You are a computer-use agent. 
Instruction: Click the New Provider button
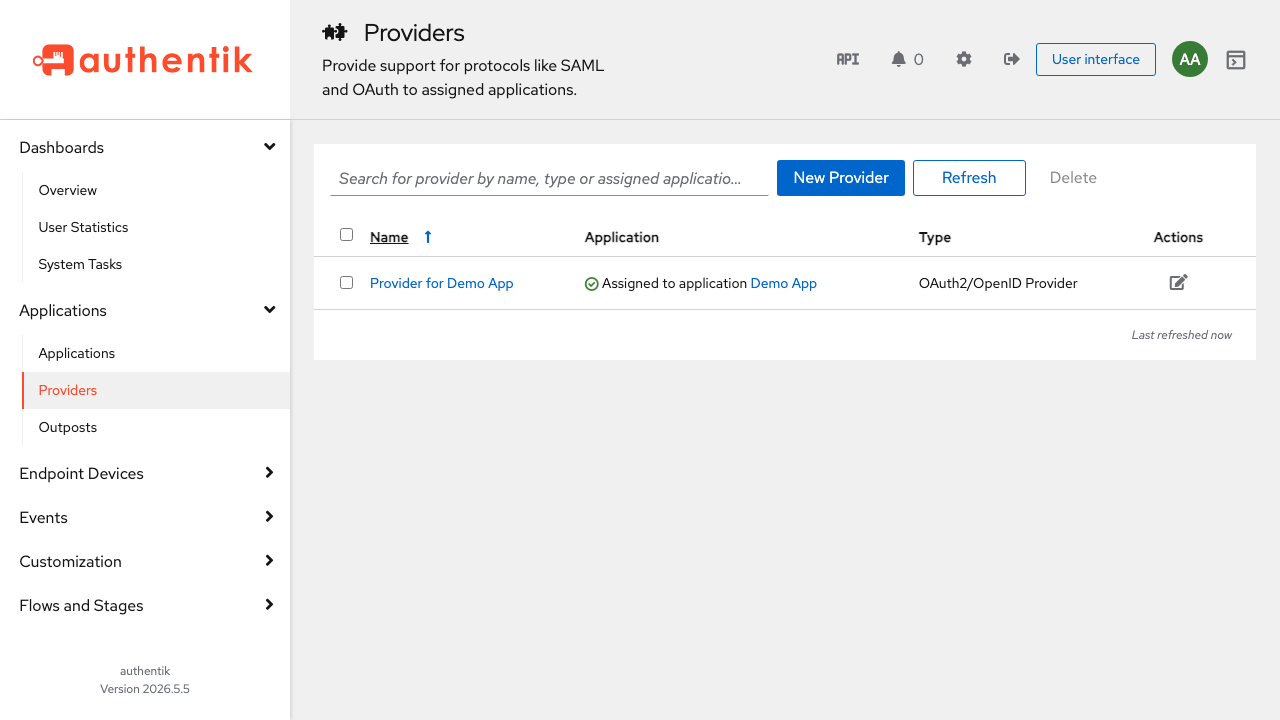coord(841,178)
